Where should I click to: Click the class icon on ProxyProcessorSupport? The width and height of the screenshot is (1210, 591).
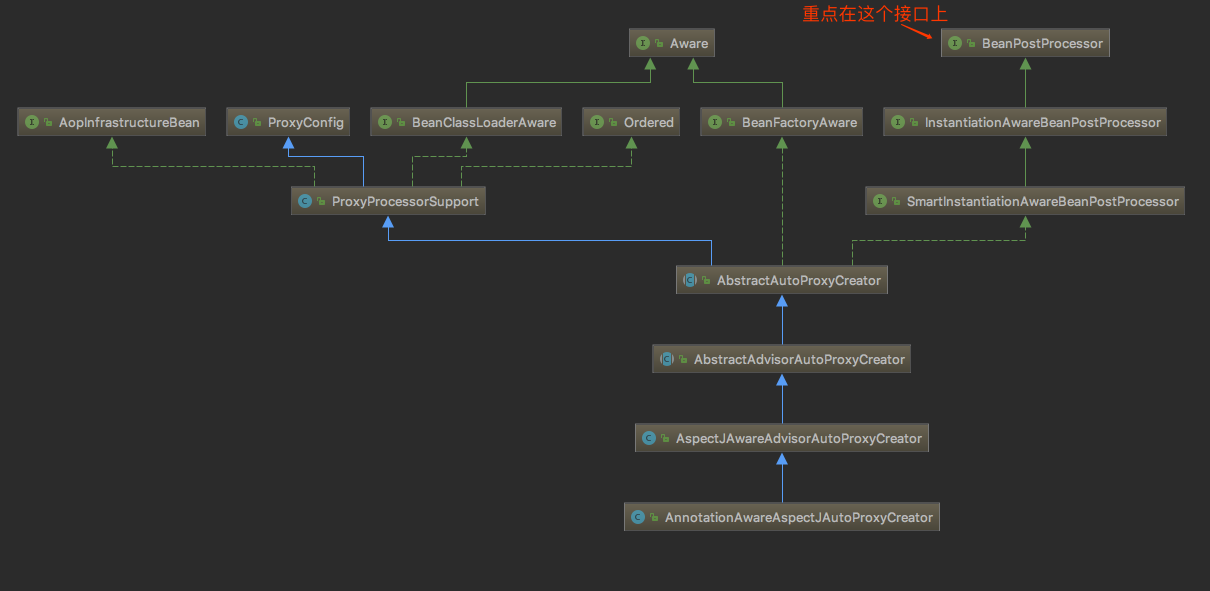305,201
